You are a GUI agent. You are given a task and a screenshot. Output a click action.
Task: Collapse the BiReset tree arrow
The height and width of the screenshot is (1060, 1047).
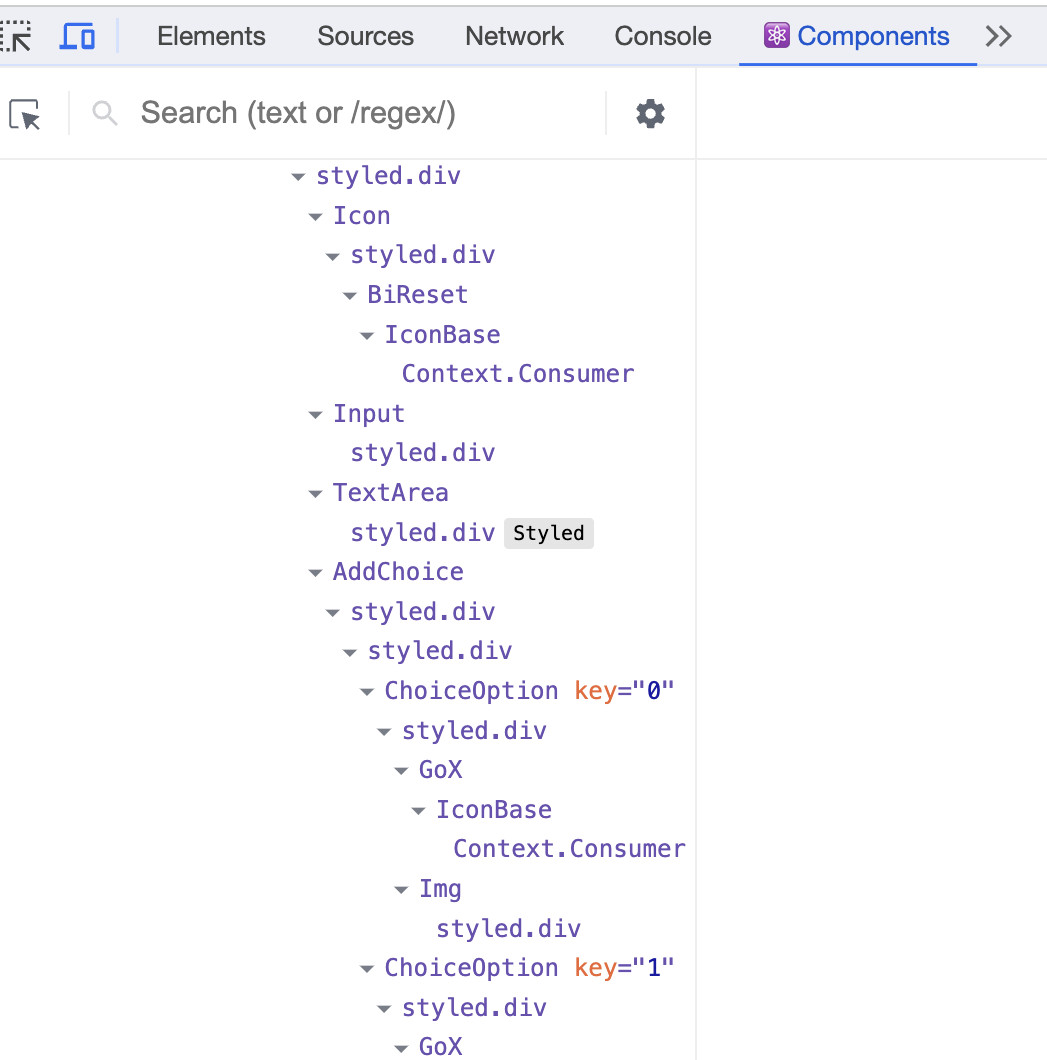[349, 296]
